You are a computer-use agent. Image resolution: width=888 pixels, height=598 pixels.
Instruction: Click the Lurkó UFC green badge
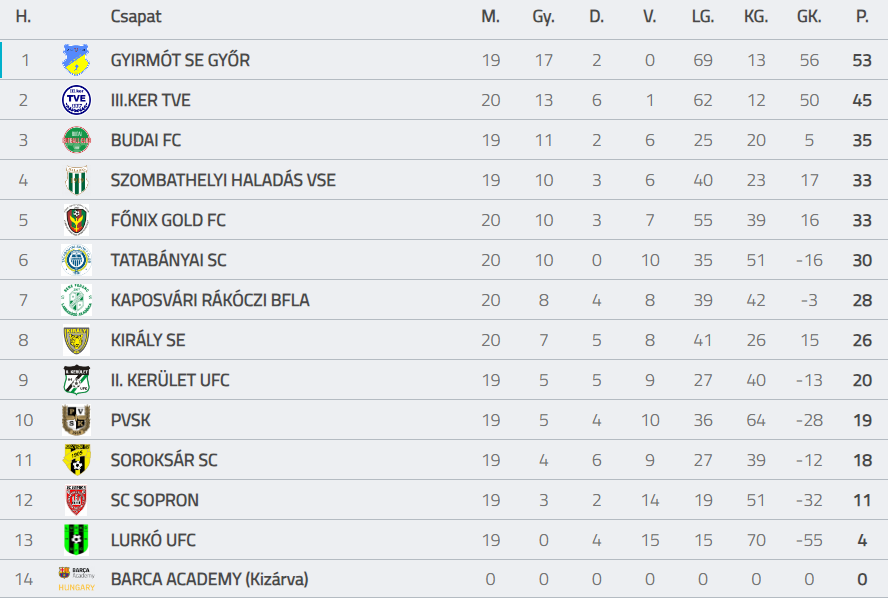pos(76,540)
